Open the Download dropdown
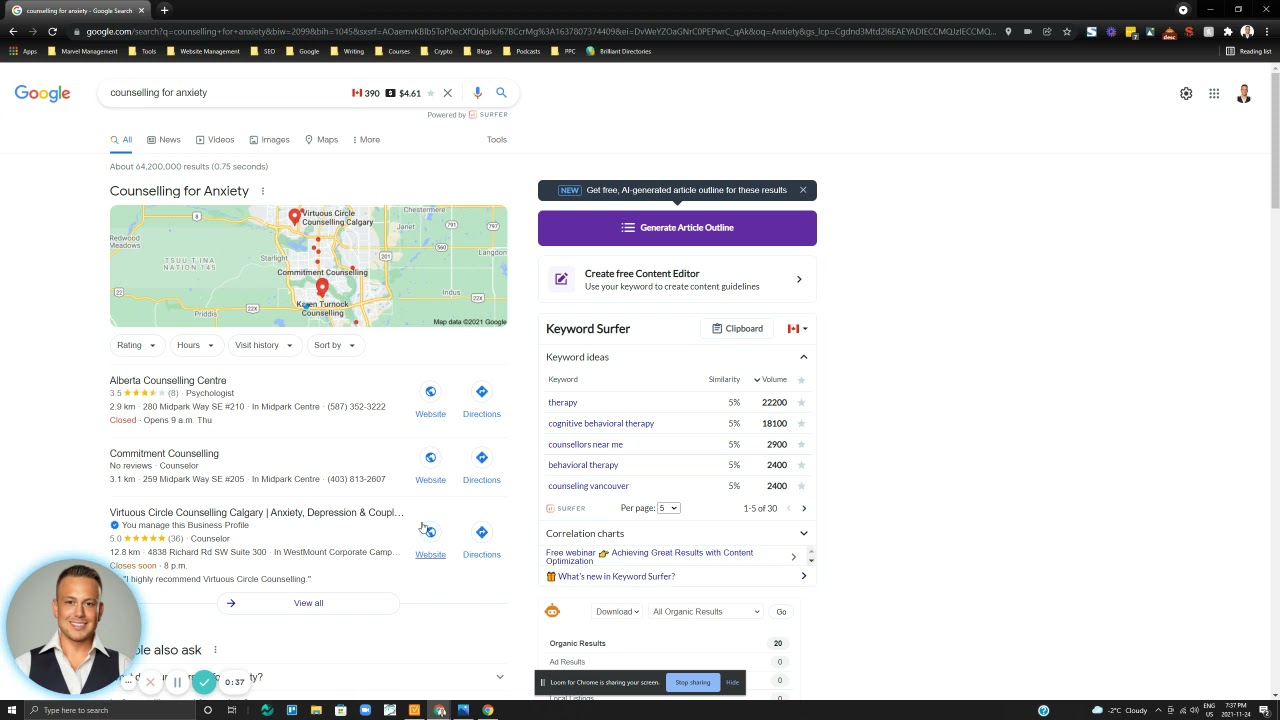Screen dimensions: 1280x720 [617, 612]
